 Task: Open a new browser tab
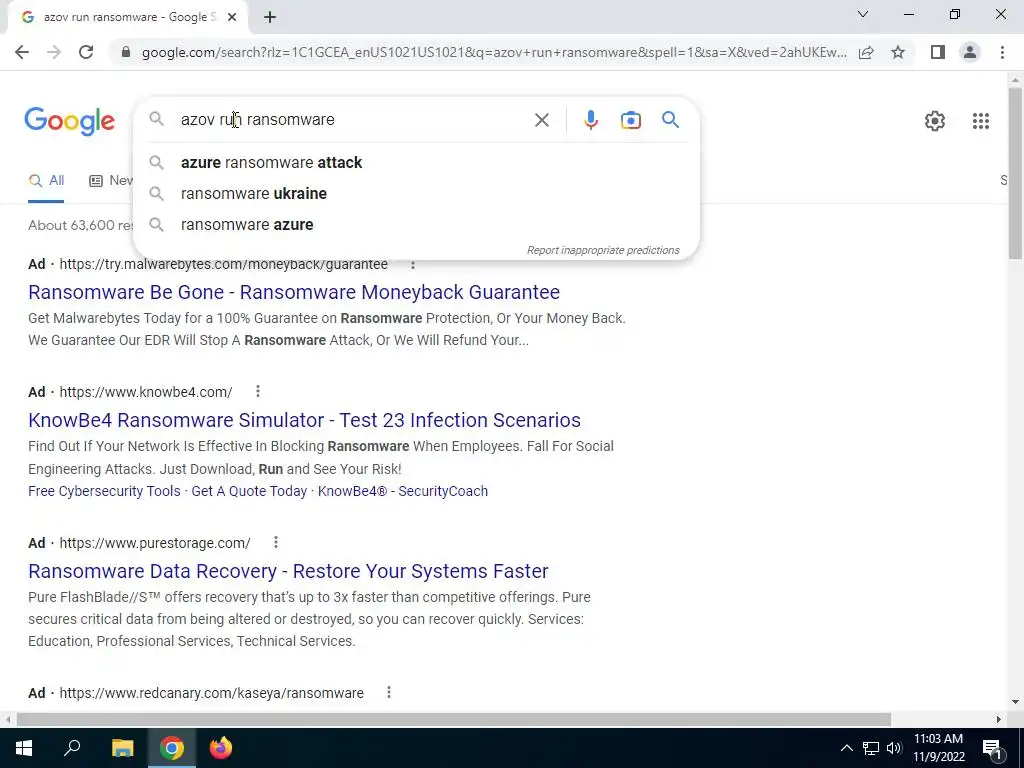pyautogui.click(x=270, y=18)
